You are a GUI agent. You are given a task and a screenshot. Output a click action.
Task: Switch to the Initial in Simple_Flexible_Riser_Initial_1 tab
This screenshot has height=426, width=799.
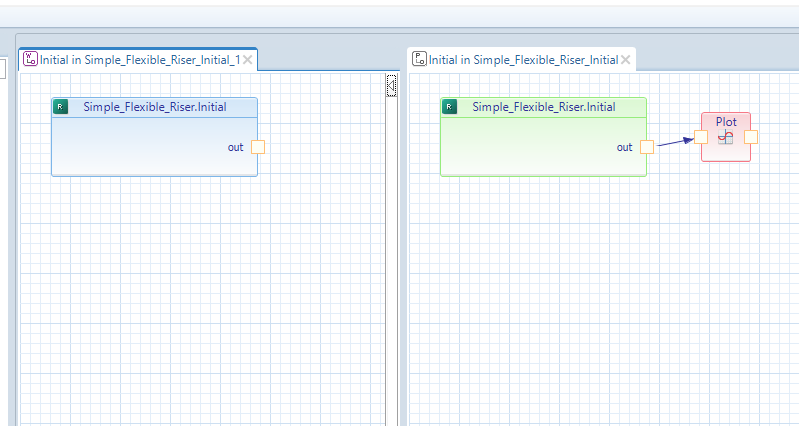coord(140,60)
